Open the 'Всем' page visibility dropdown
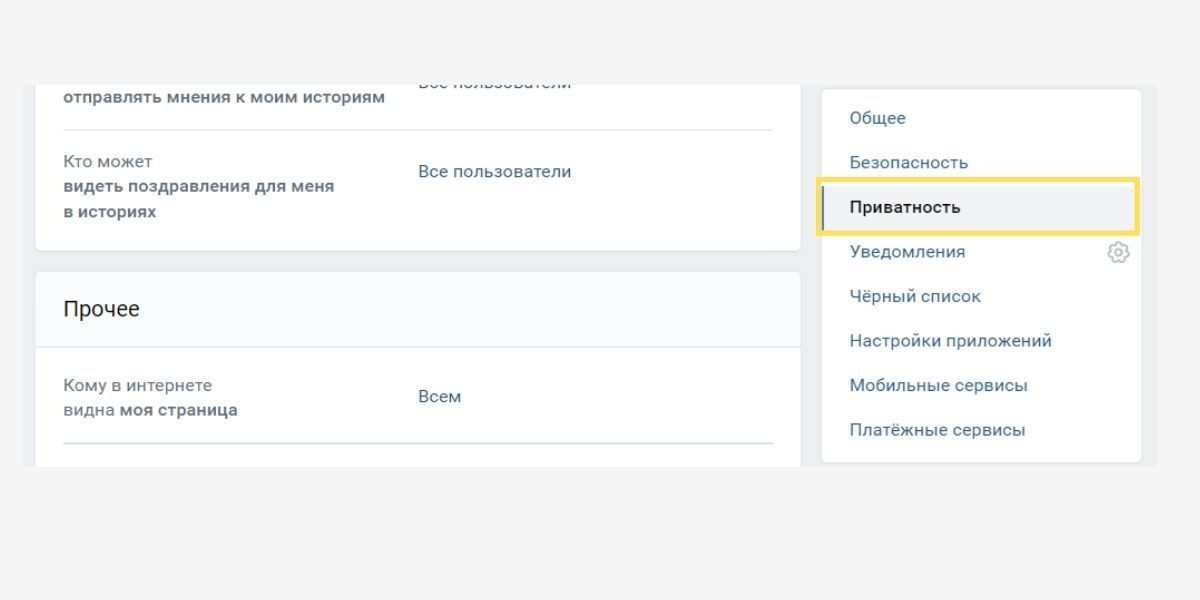This screenshot has height=600, width=1200. point(440,397)
